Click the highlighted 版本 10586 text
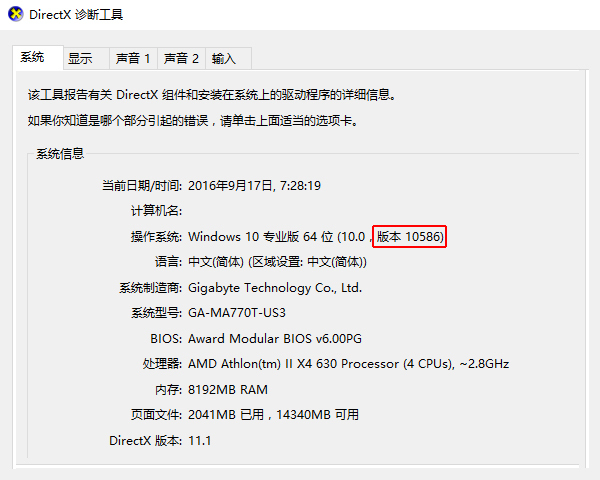The width and height of the screenshot is (600, 480). pos(410,237)
